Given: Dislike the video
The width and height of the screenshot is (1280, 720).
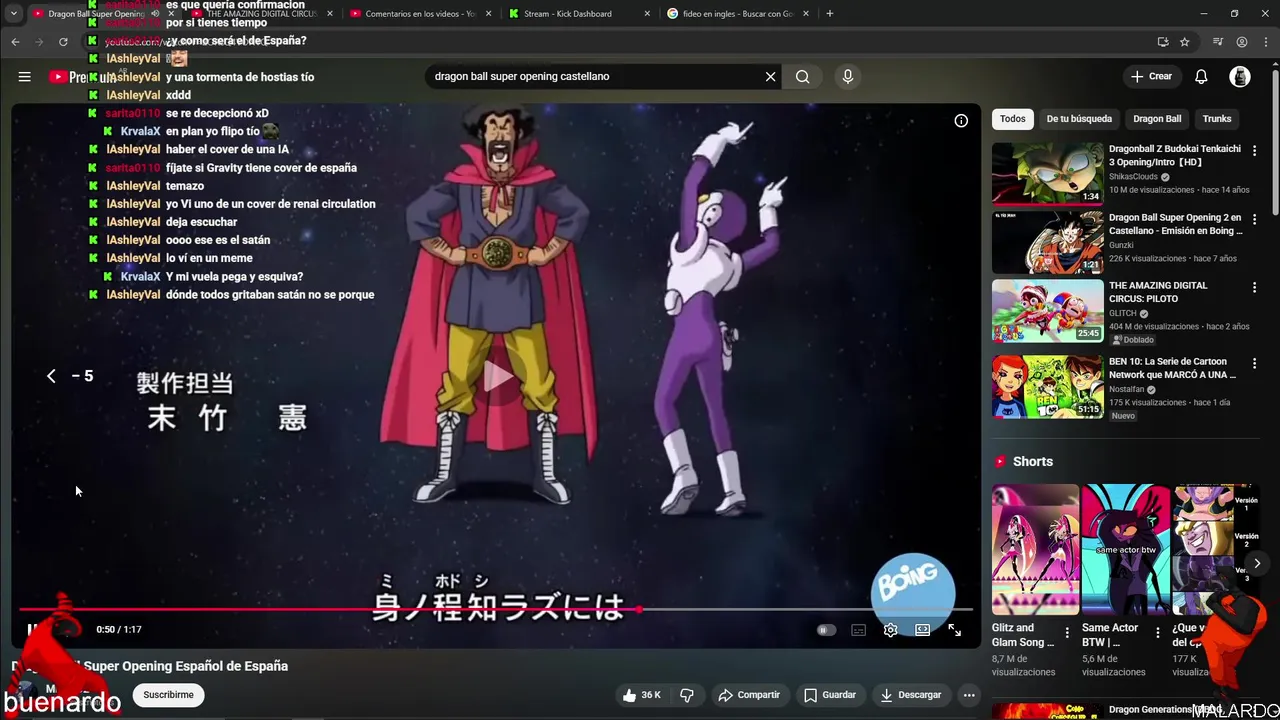Looking at the screenshot, I should pos(687,695).
